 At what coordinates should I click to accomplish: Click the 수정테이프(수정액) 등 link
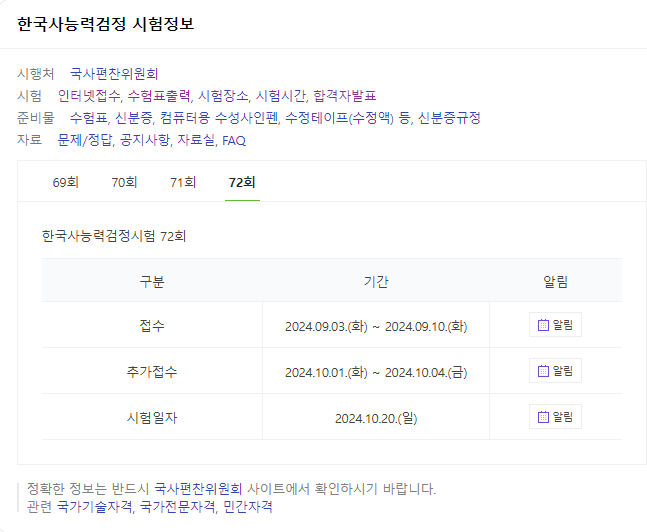pyautogui.click(x=348, y=118)
